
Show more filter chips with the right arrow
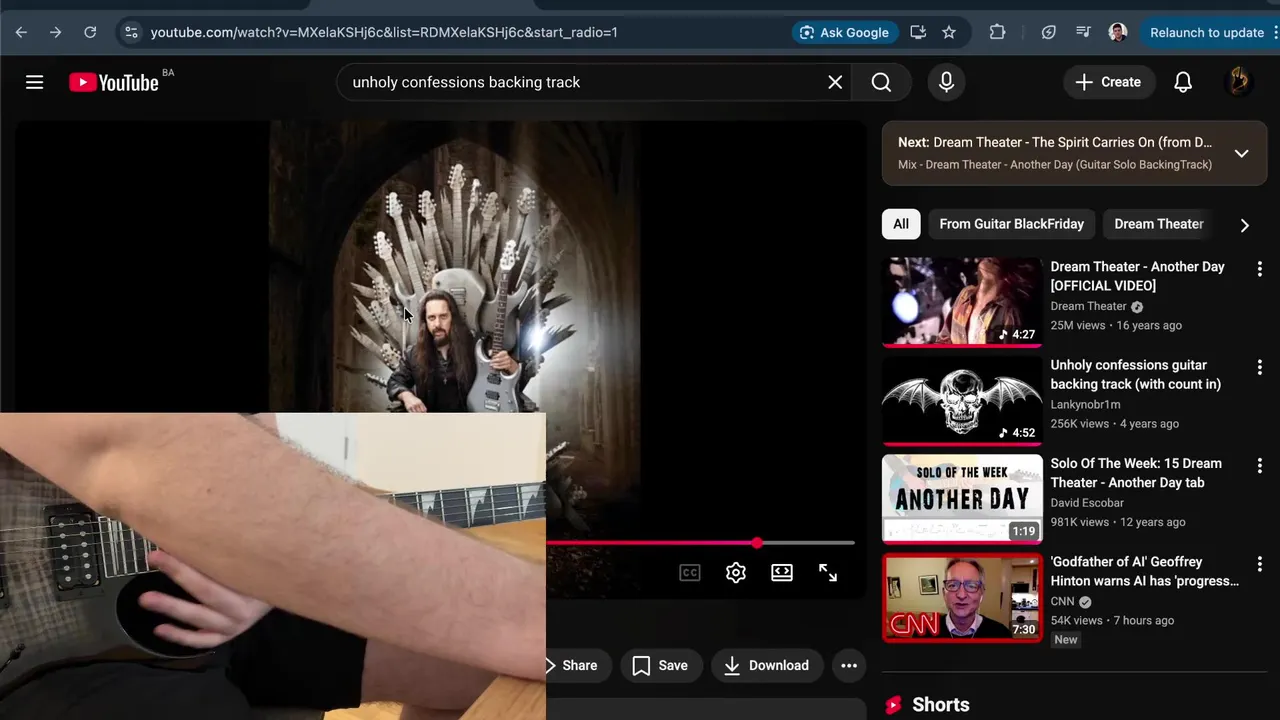1244,225
